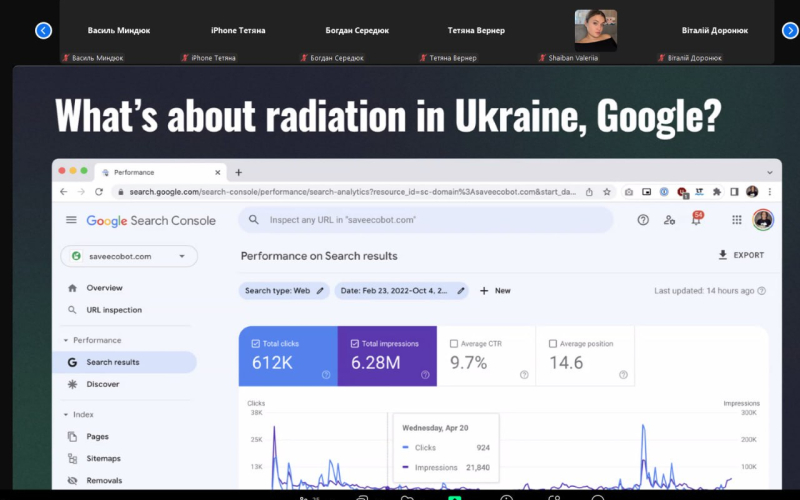The width and height of the screenshot is (800, 500).
Task: Open users and settings icon
Action: point(669,220)
